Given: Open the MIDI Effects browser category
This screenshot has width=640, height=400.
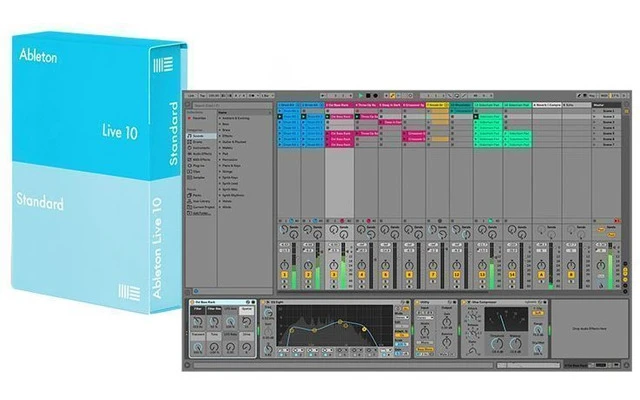Looking at the screenshot, I should (201, 160).
